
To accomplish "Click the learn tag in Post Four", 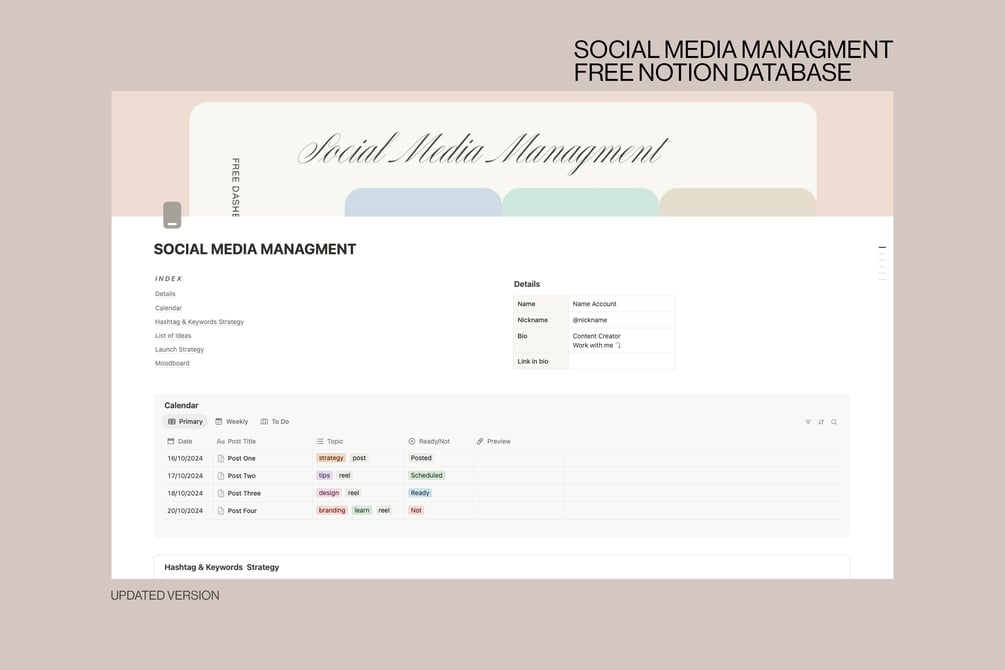I will coord(362,510).
